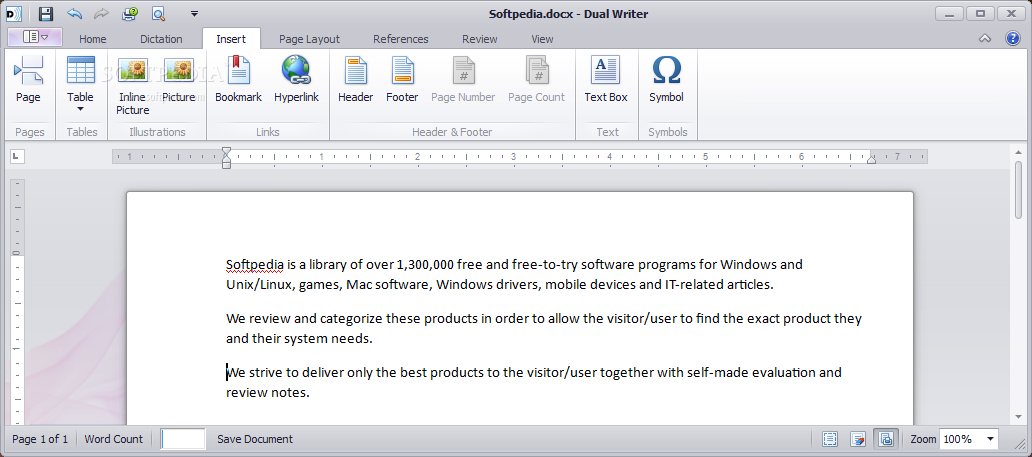Switch to the first view layout icon
Screen dimensions: 1032x457
[x=830, y=439]
